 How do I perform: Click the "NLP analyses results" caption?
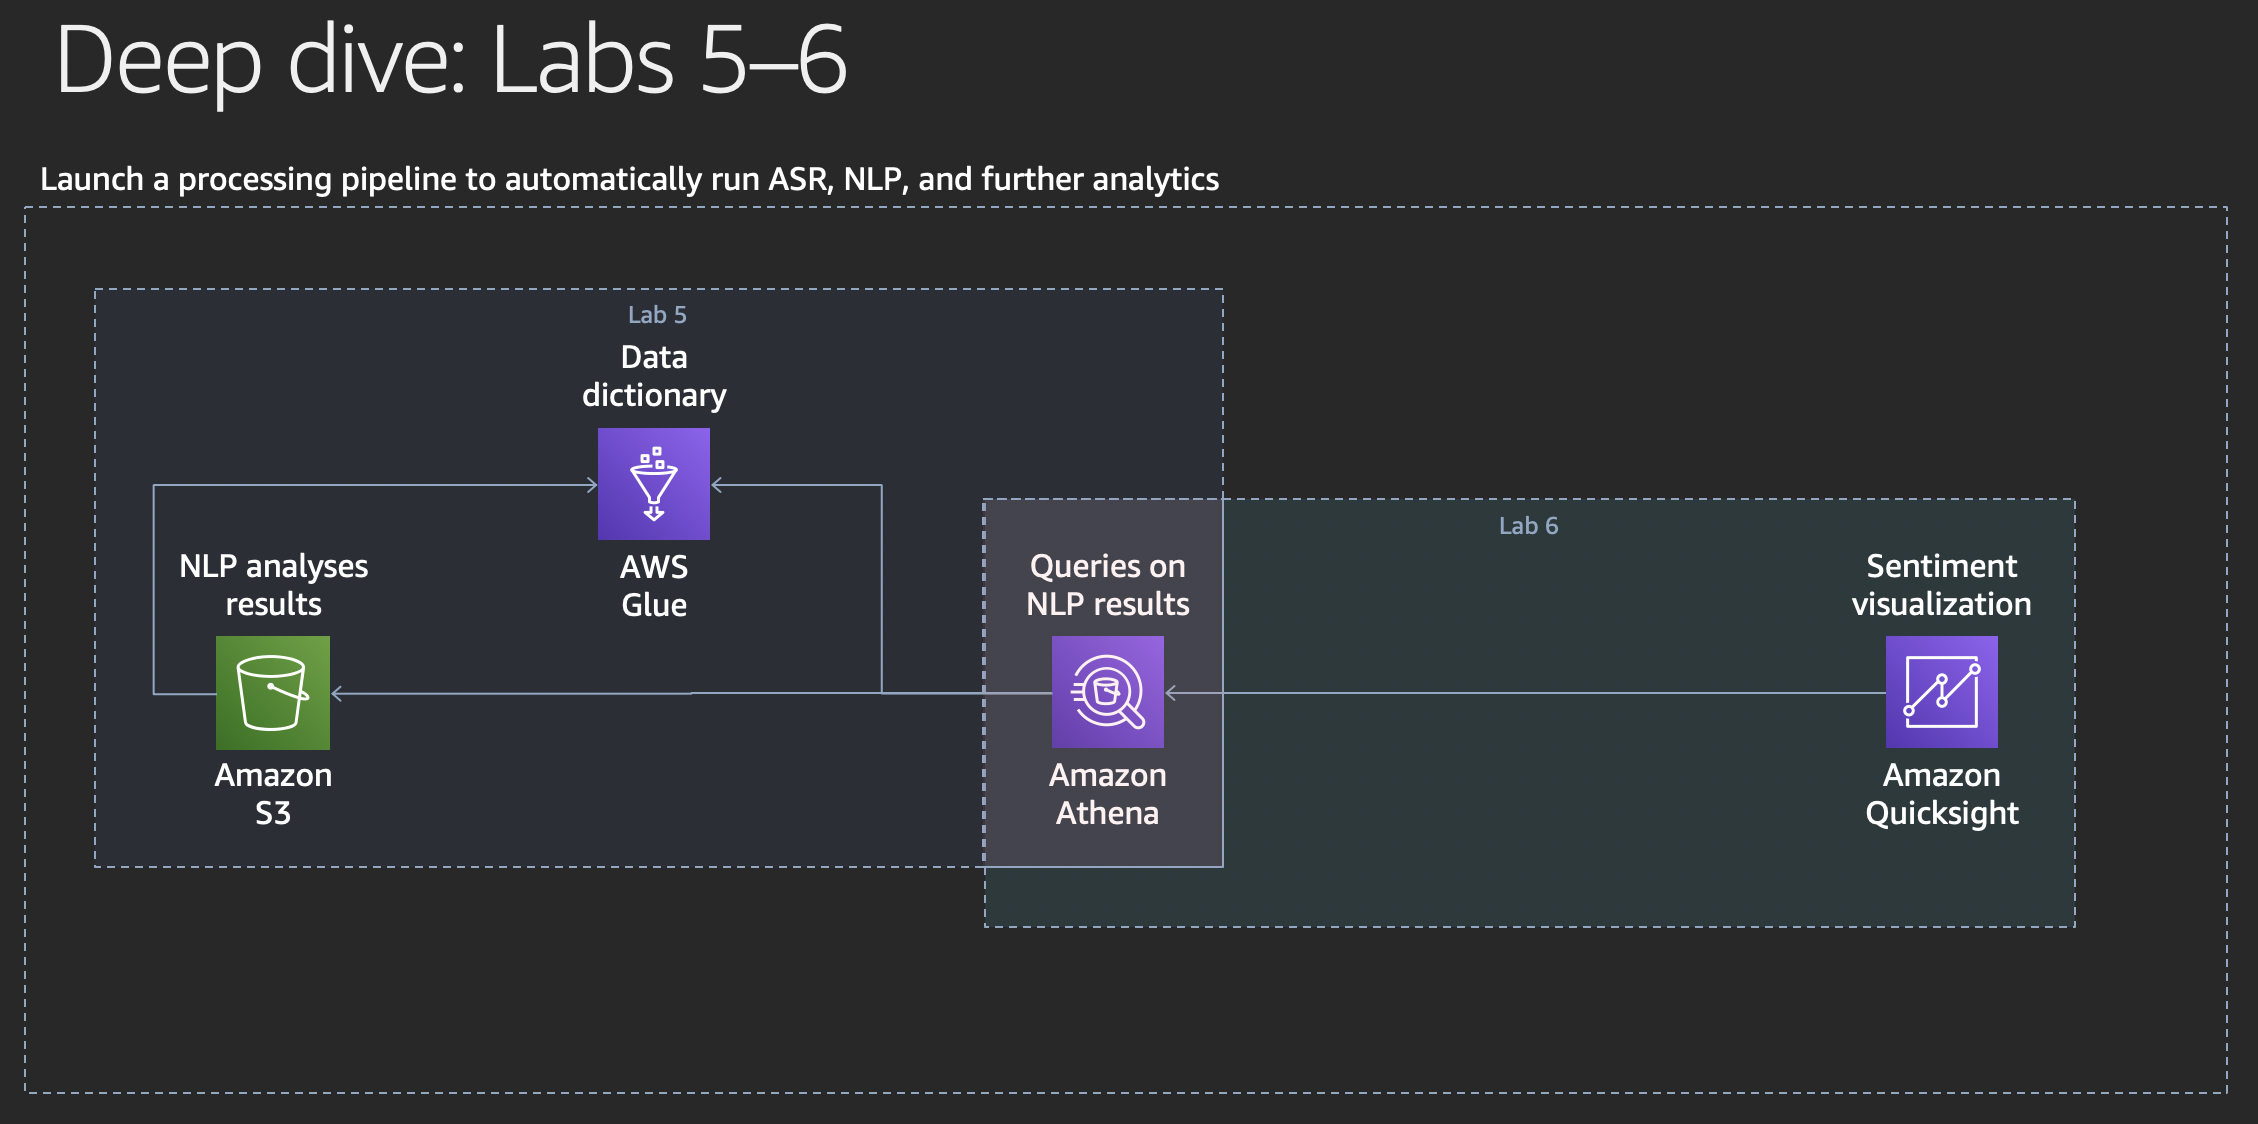273,585
